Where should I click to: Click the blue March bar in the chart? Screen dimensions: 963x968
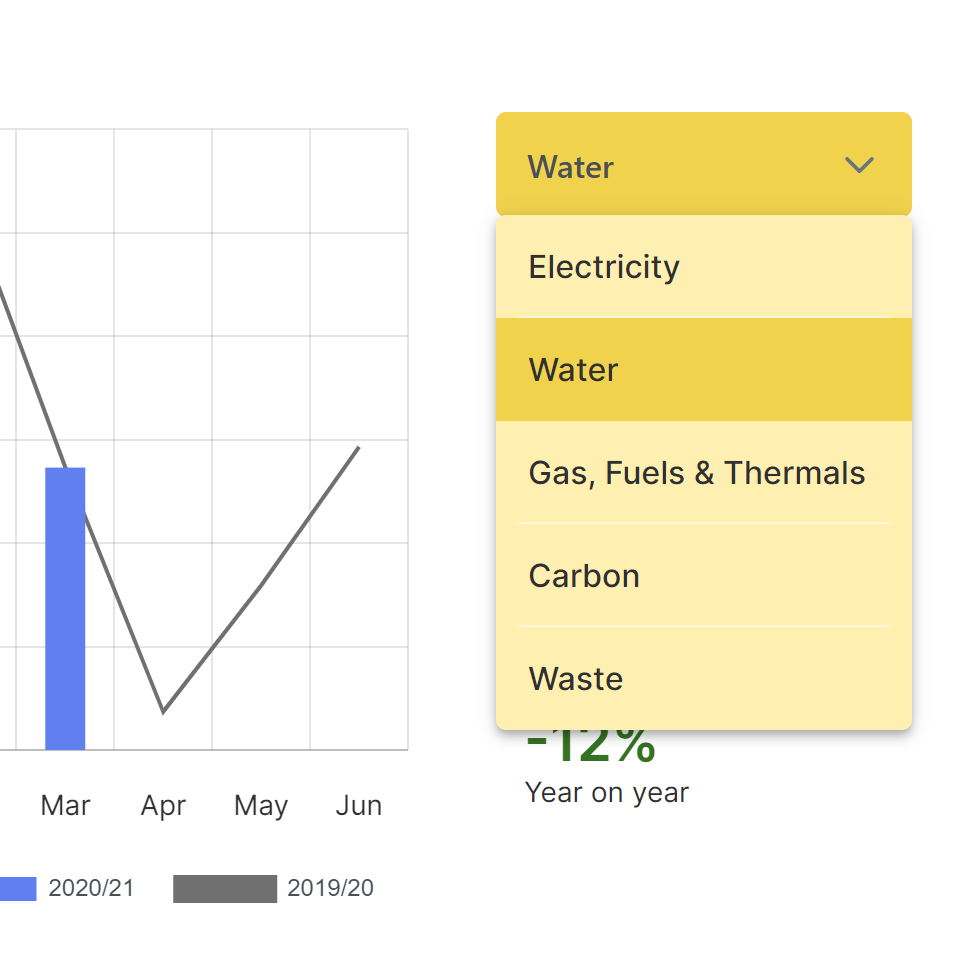65,608
